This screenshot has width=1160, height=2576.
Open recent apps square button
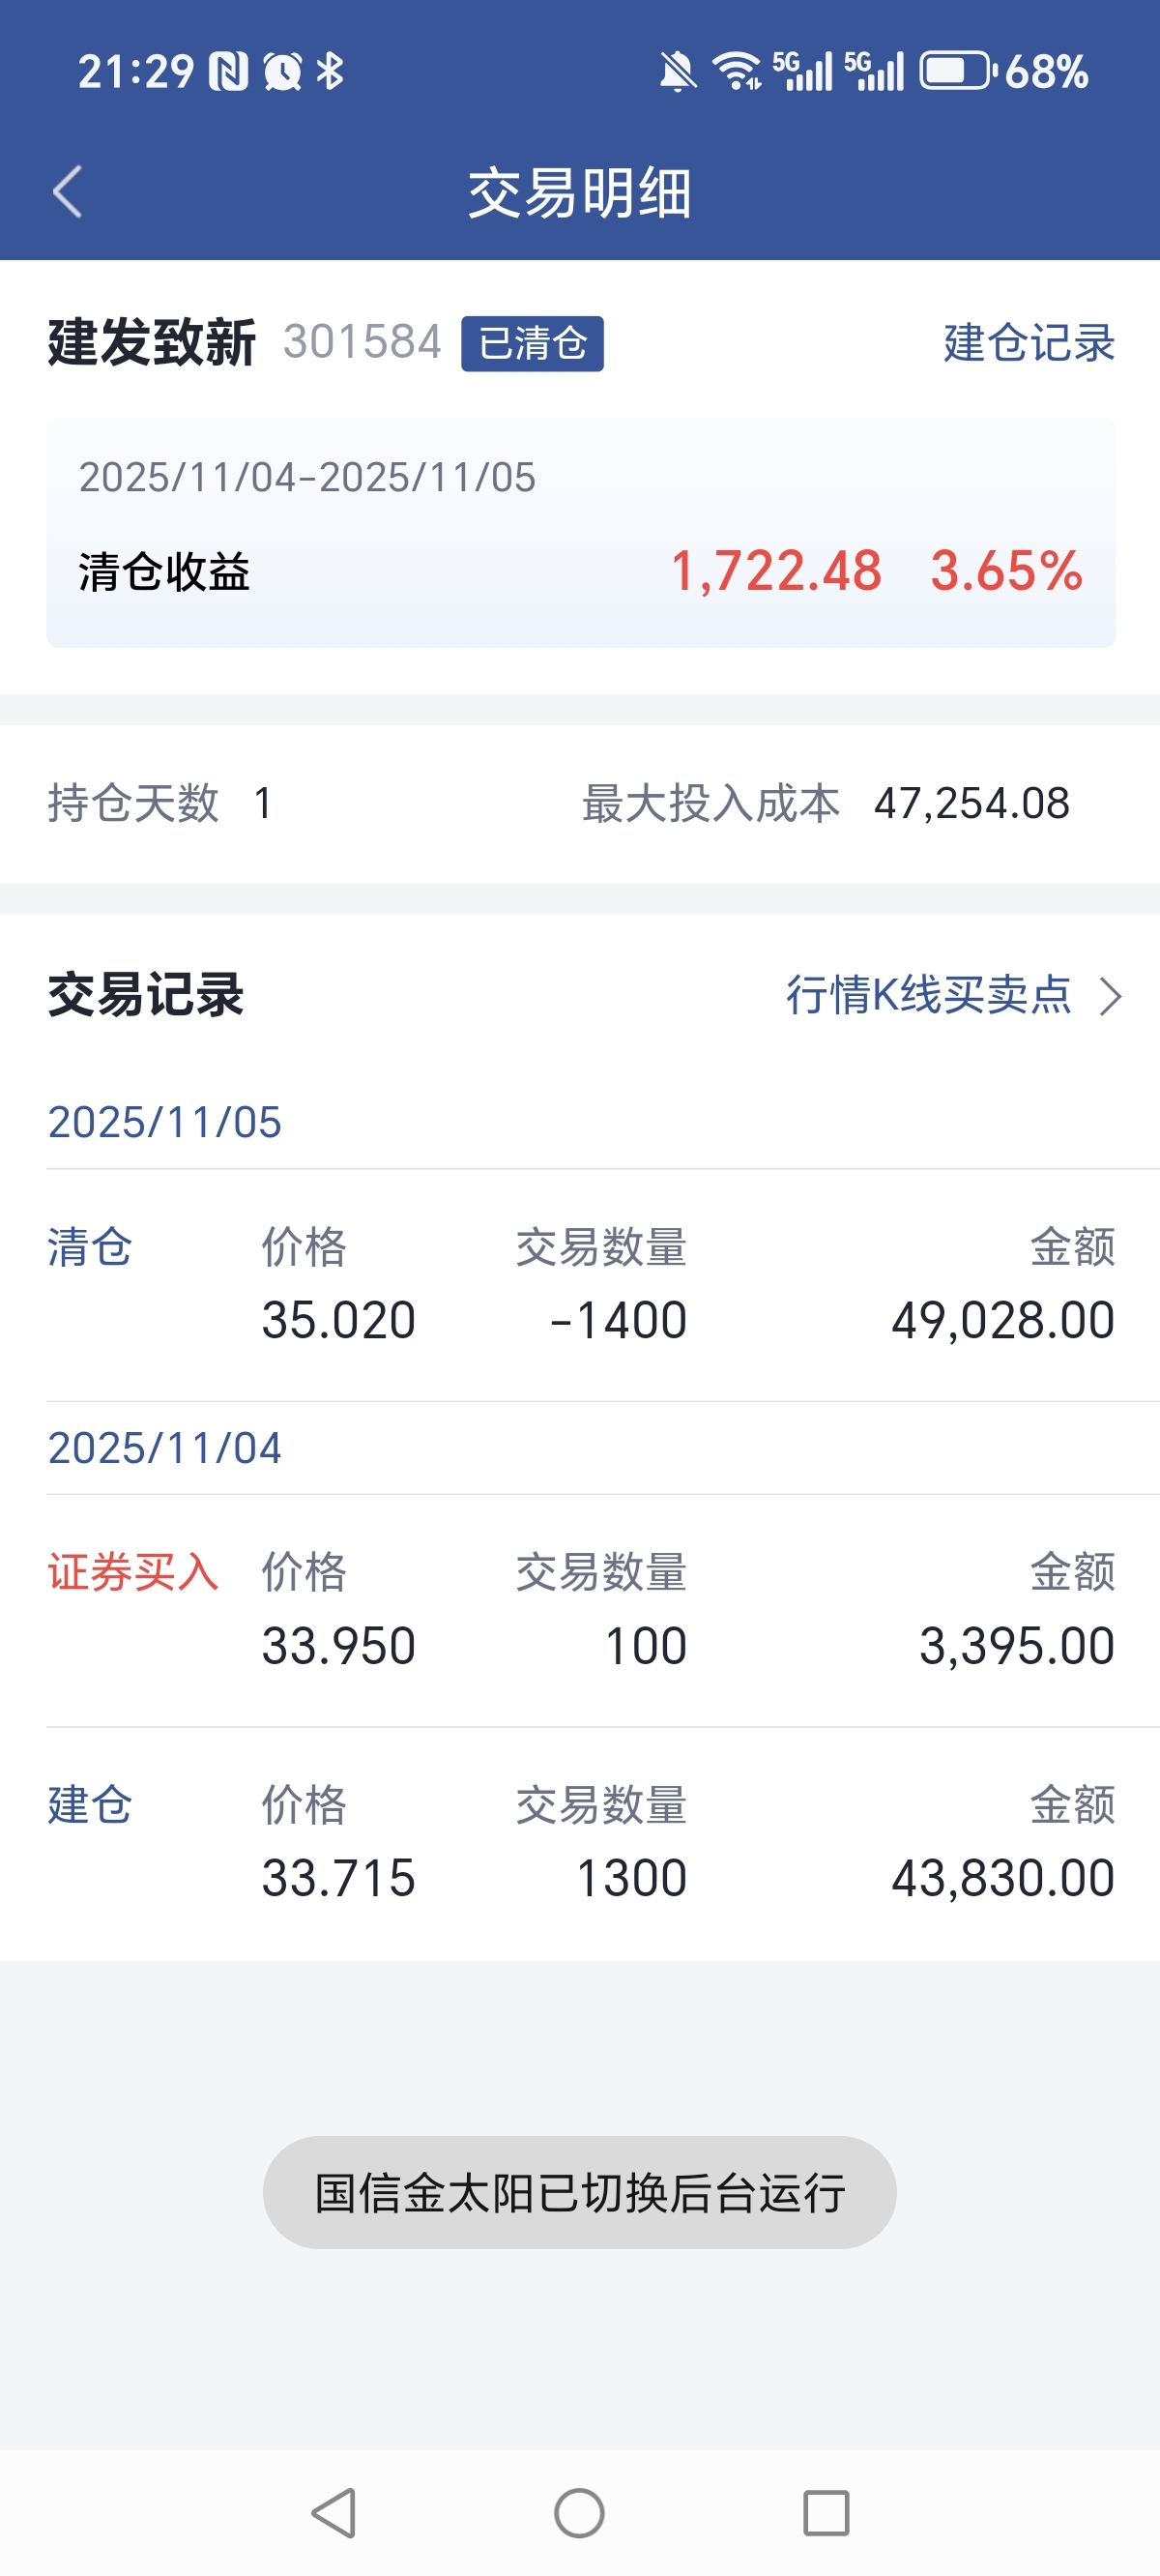pyautogui.click(x=826, y=2513)
